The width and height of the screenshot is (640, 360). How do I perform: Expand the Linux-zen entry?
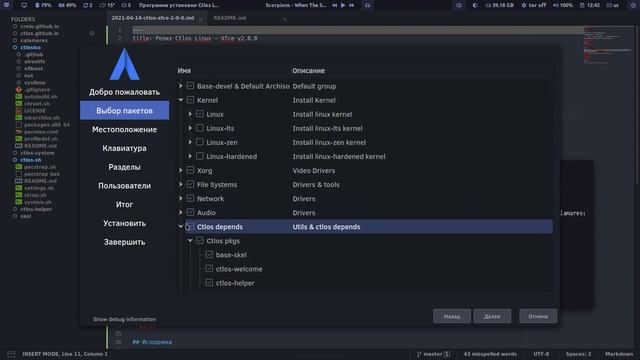[x=190, y=142]
